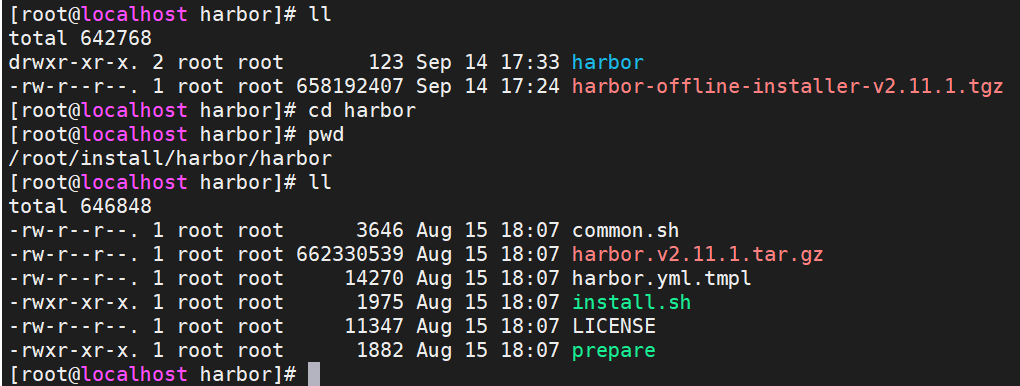The image size is (1020, 386).
Task: Click the harbor.yml.tmpl filename
Action: [662, 279]
